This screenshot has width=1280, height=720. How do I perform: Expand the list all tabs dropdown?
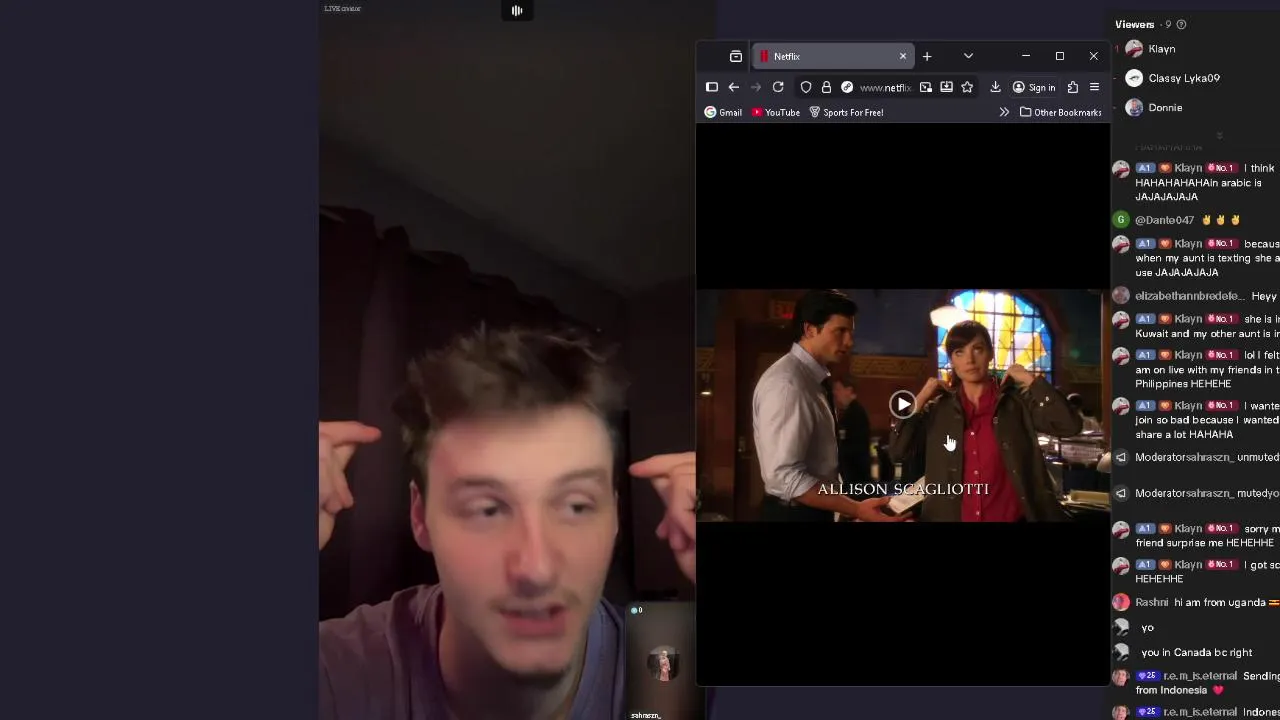point(968,56)
